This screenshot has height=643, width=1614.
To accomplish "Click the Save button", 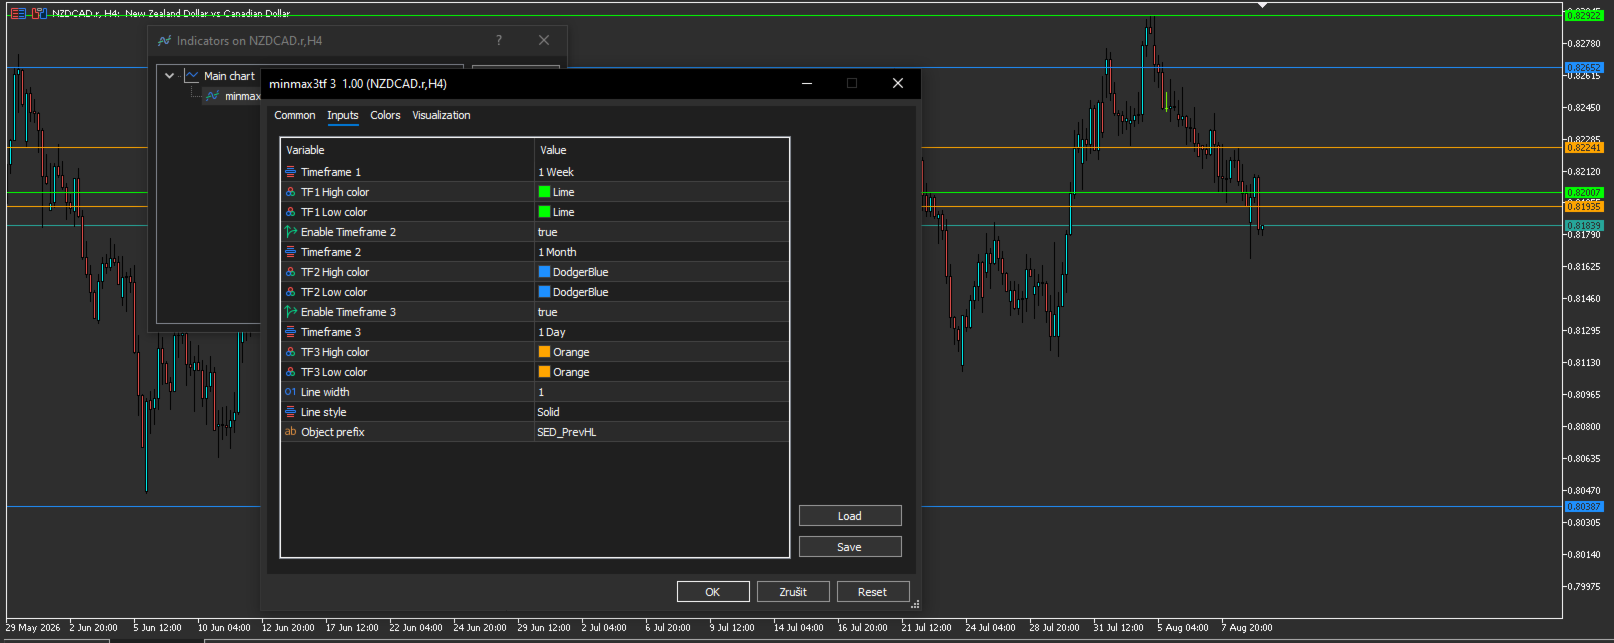I will pos(850,547).
